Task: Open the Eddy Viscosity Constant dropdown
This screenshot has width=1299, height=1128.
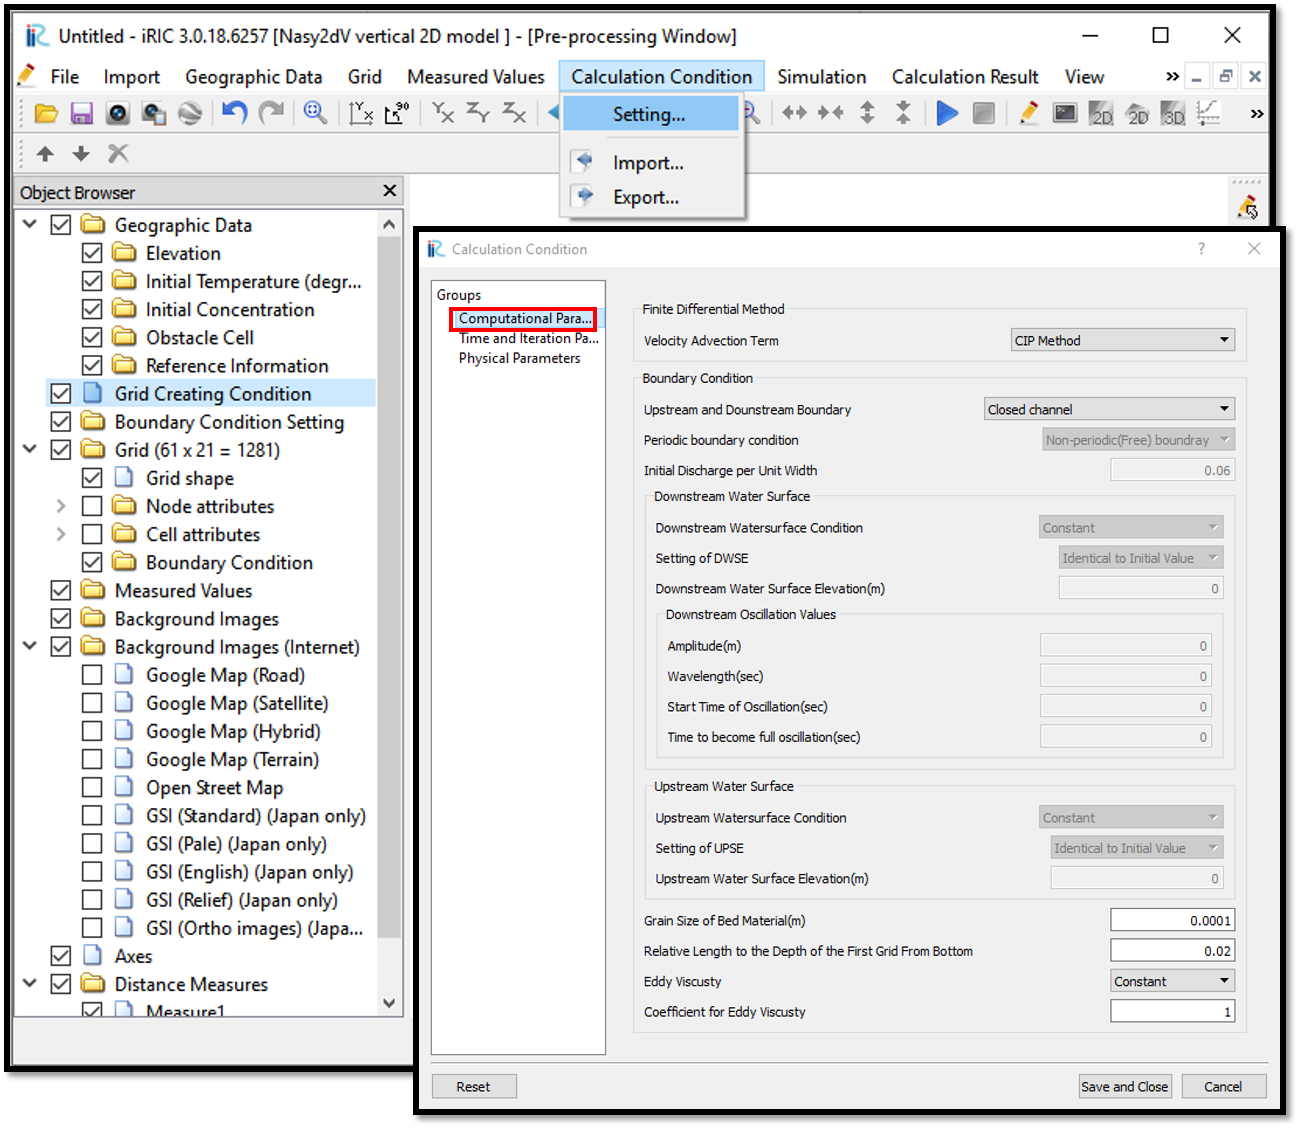Action: tap(1173, 981)
